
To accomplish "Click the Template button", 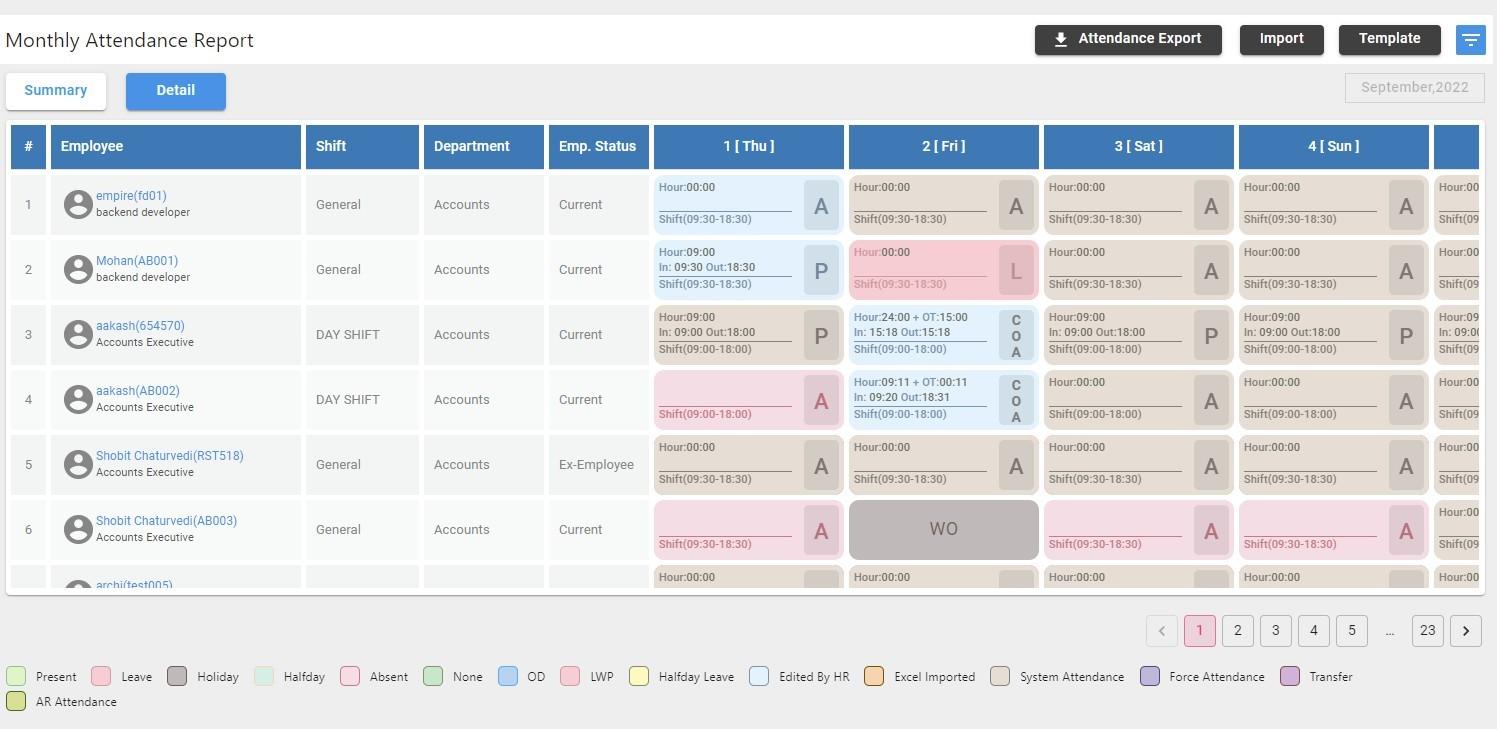I will [x=1390, y=40].
